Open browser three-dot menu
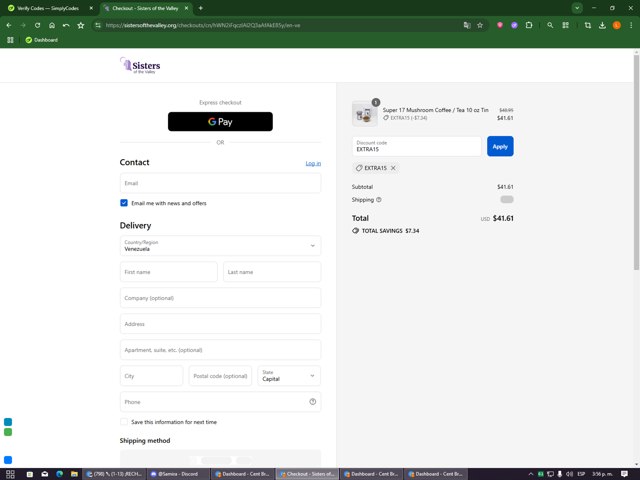Image resolution: width=640 pixels, height=480 pixels. [x=631, y=25]
